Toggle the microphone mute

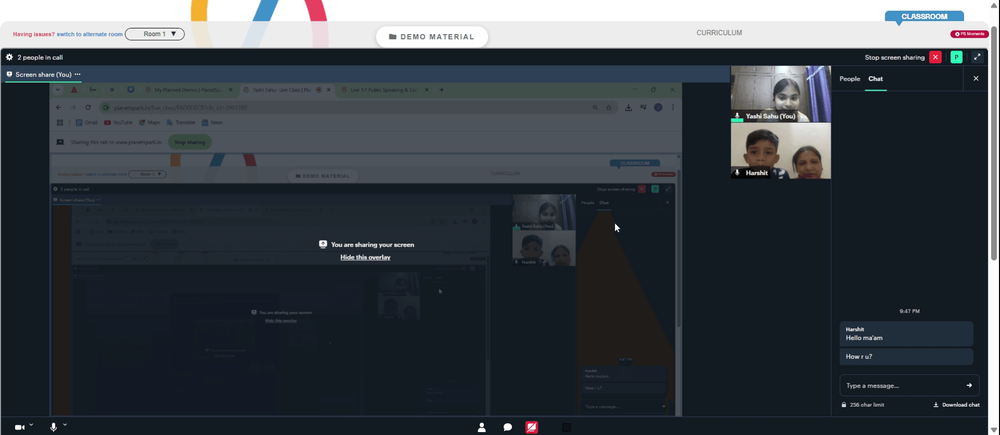(x=54, y=427)
